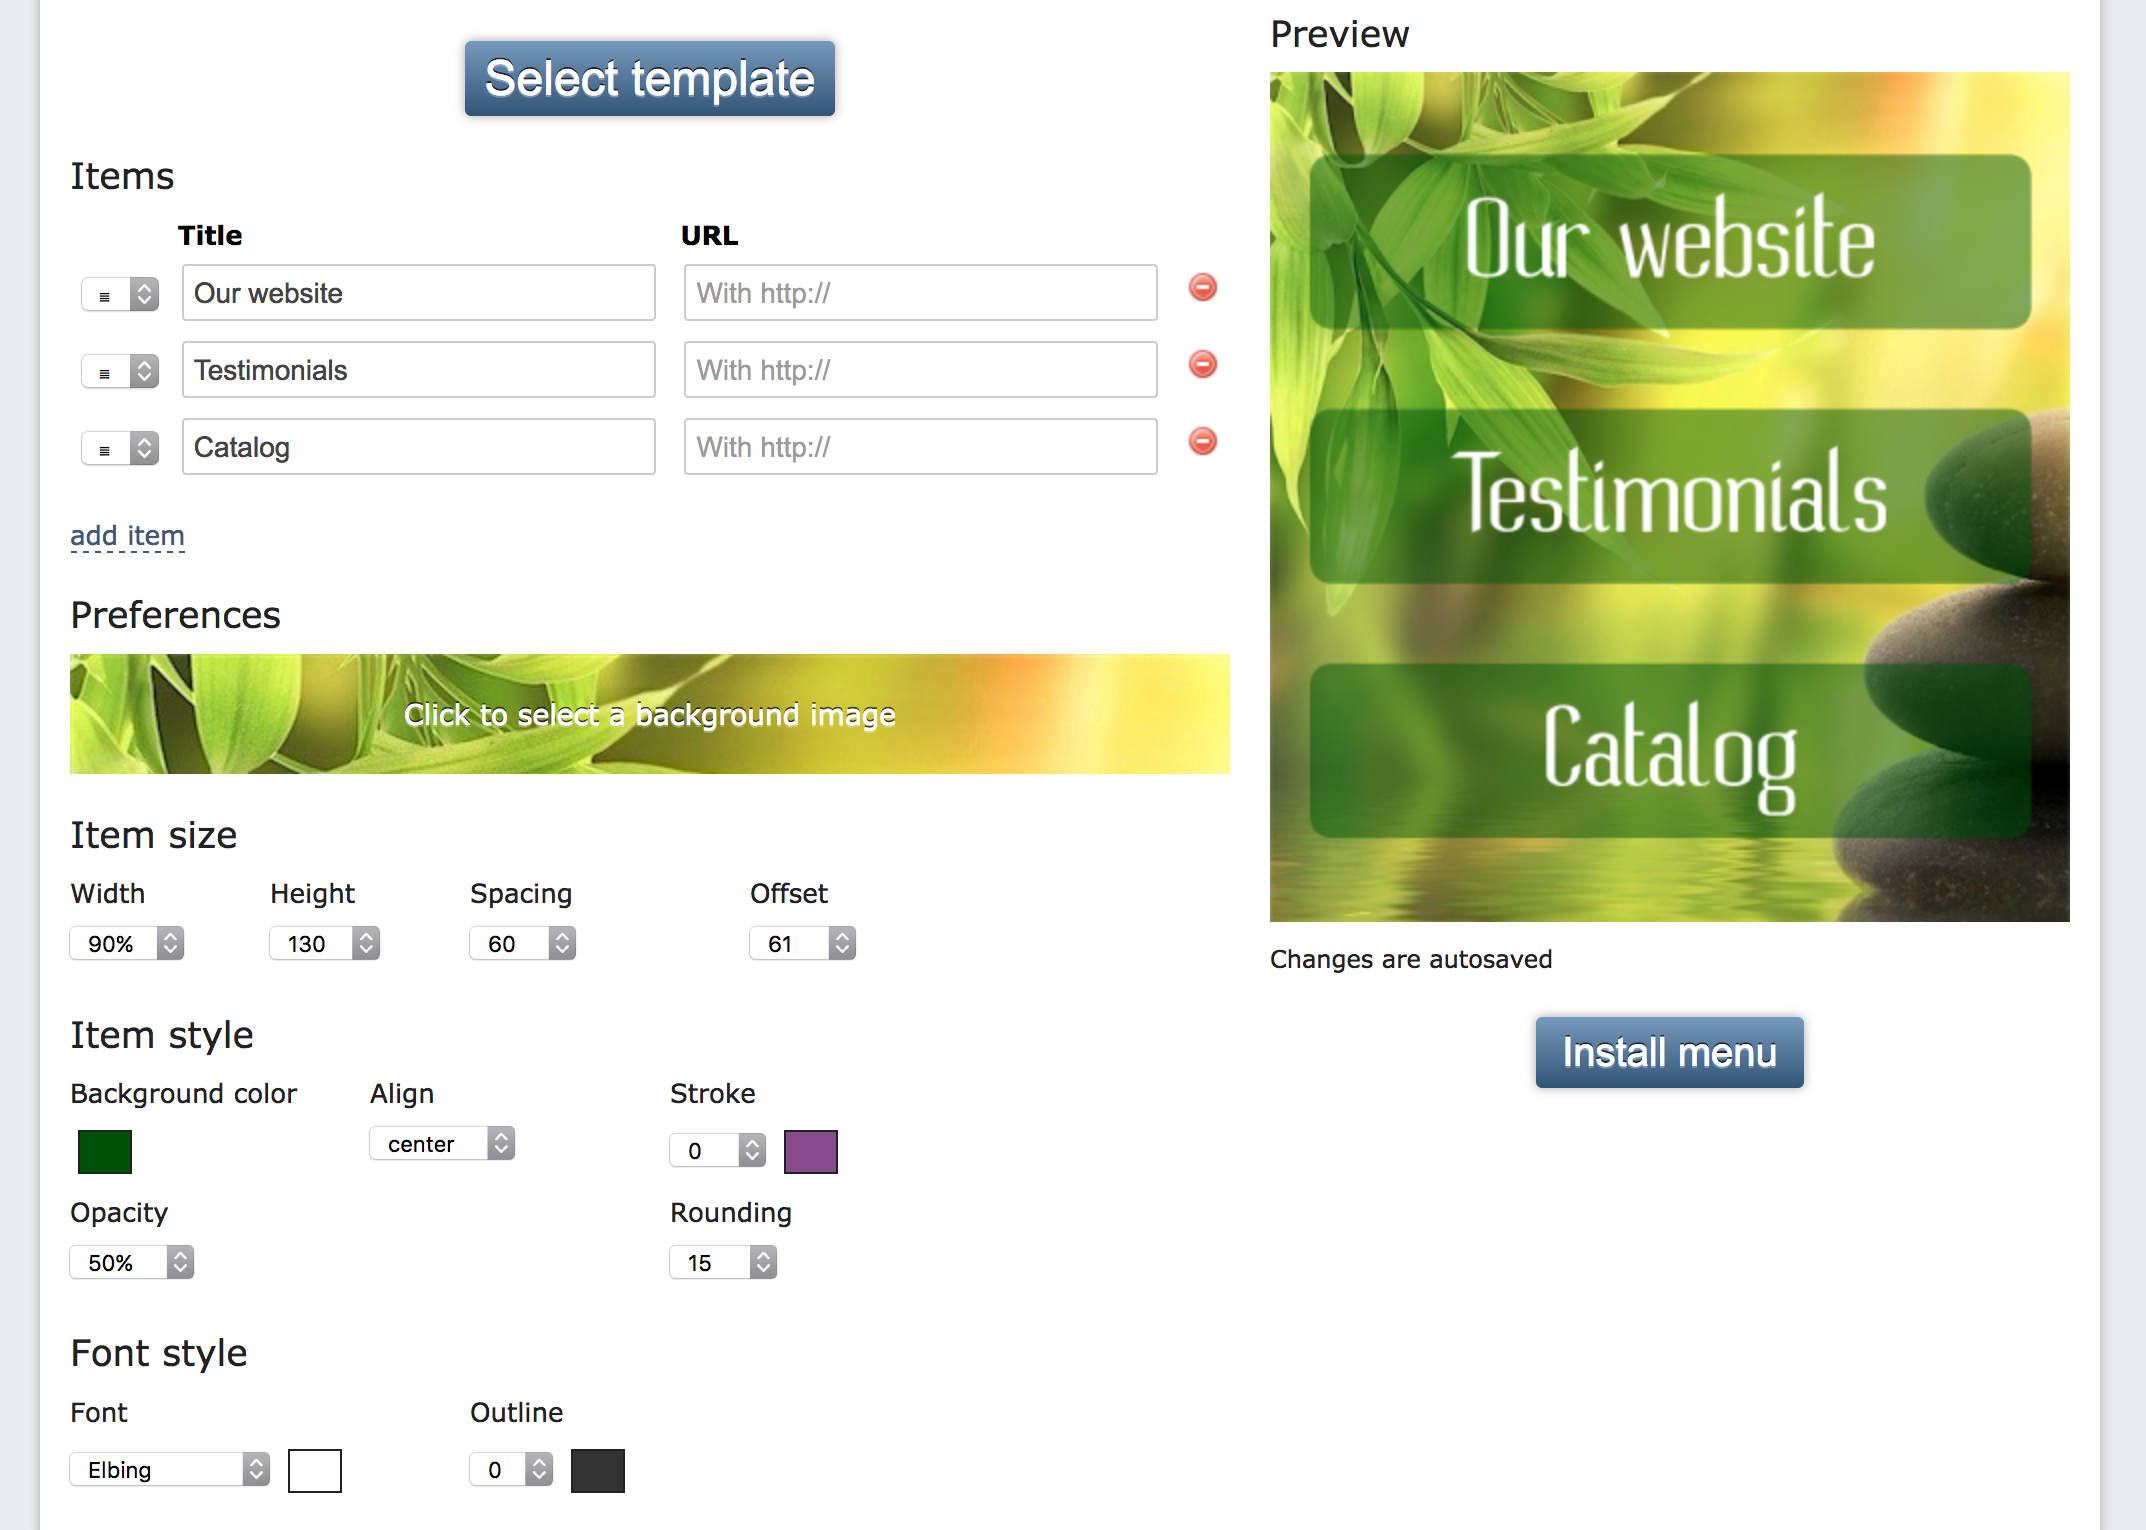Expand the Align dropdown set to center

click(x=442, y=1143)
